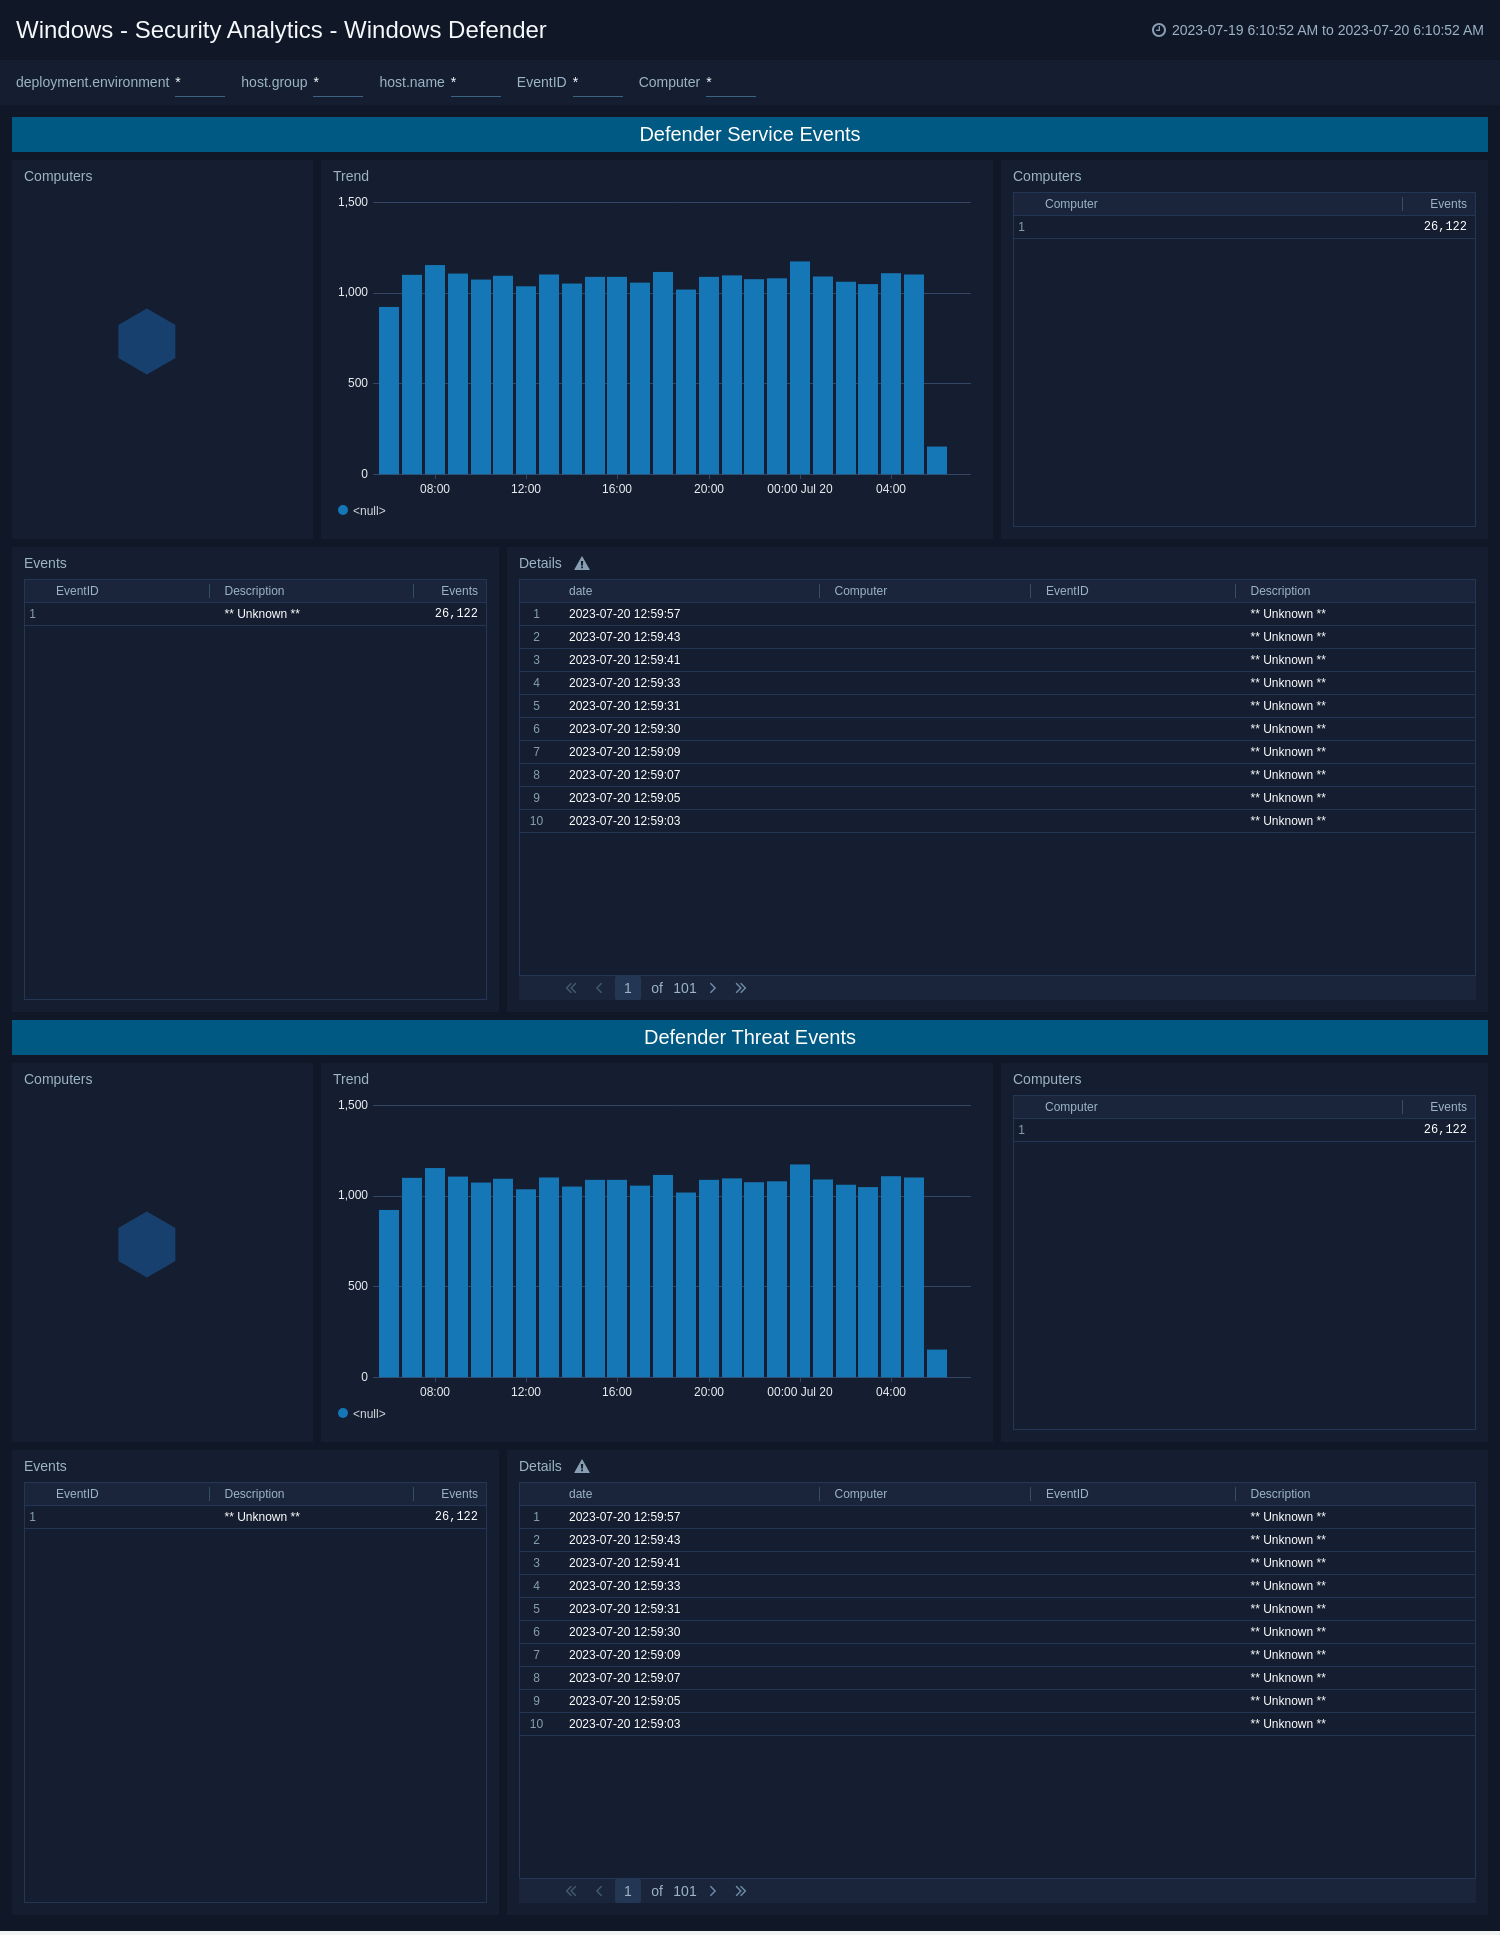The height and width of the screenshot is (1935, 1500).
Task: Edit the EventID filter field
Action: click(x=598, y=83)
